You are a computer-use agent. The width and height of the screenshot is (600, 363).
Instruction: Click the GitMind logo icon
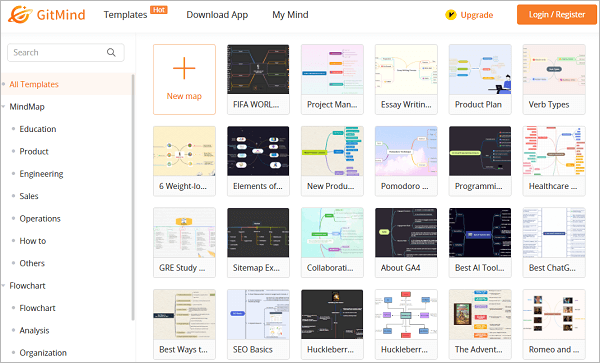coord(20,14)
